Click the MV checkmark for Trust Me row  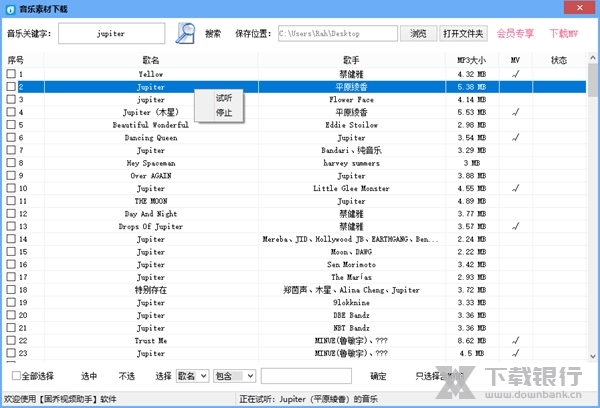(x=515, y=340)
